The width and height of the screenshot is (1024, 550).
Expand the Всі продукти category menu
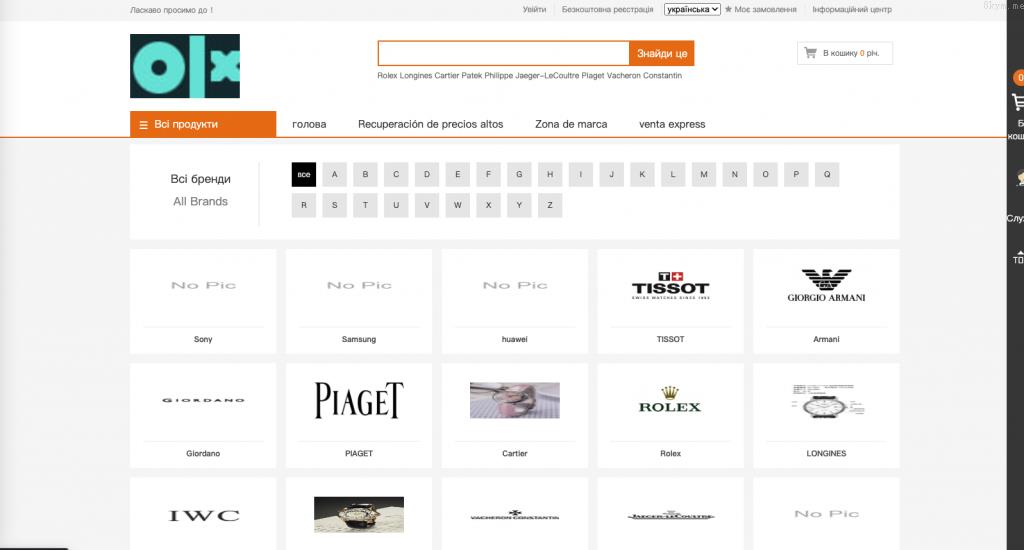203,124
